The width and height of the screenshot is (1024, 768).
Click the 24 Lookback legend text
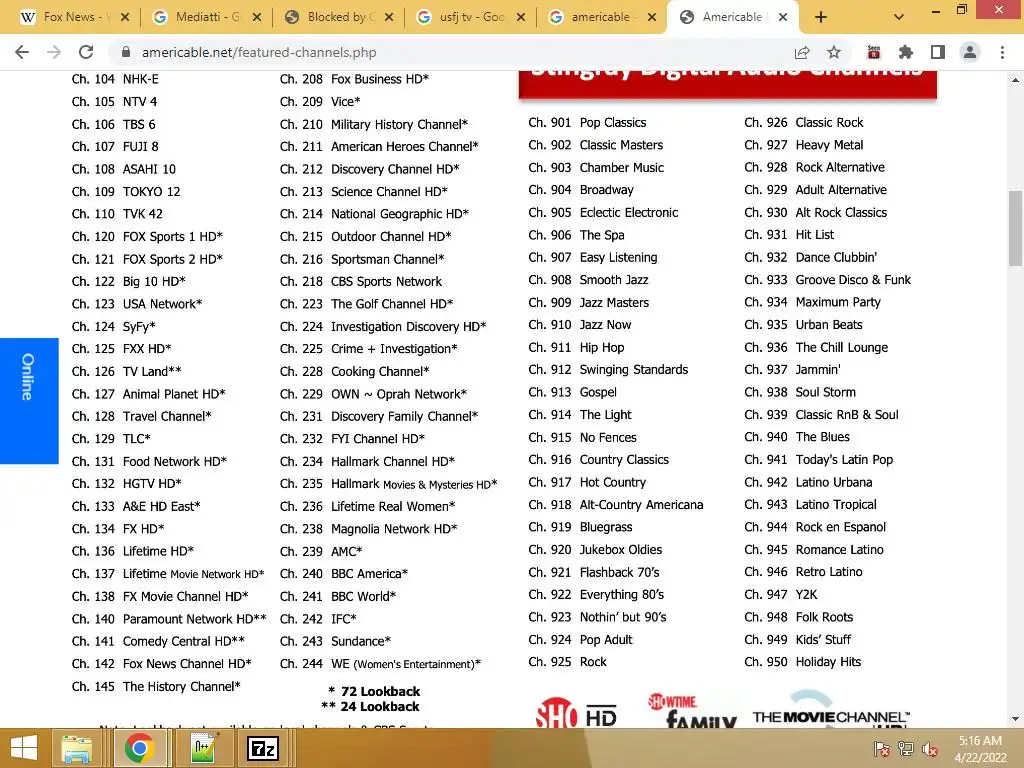370,706
